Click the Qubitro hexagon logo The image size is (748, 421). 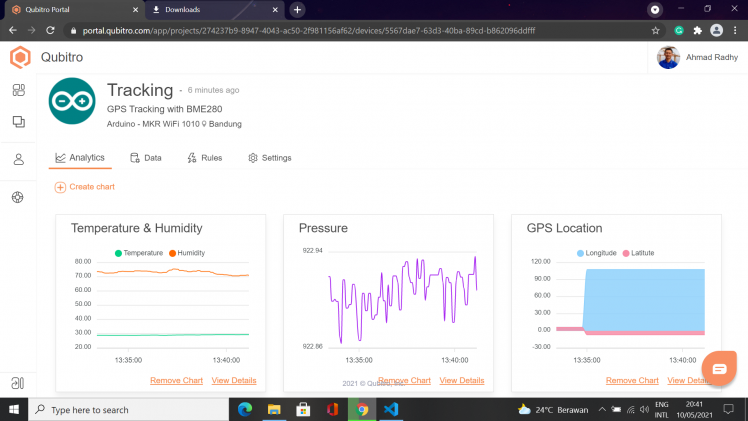(20, 57)
